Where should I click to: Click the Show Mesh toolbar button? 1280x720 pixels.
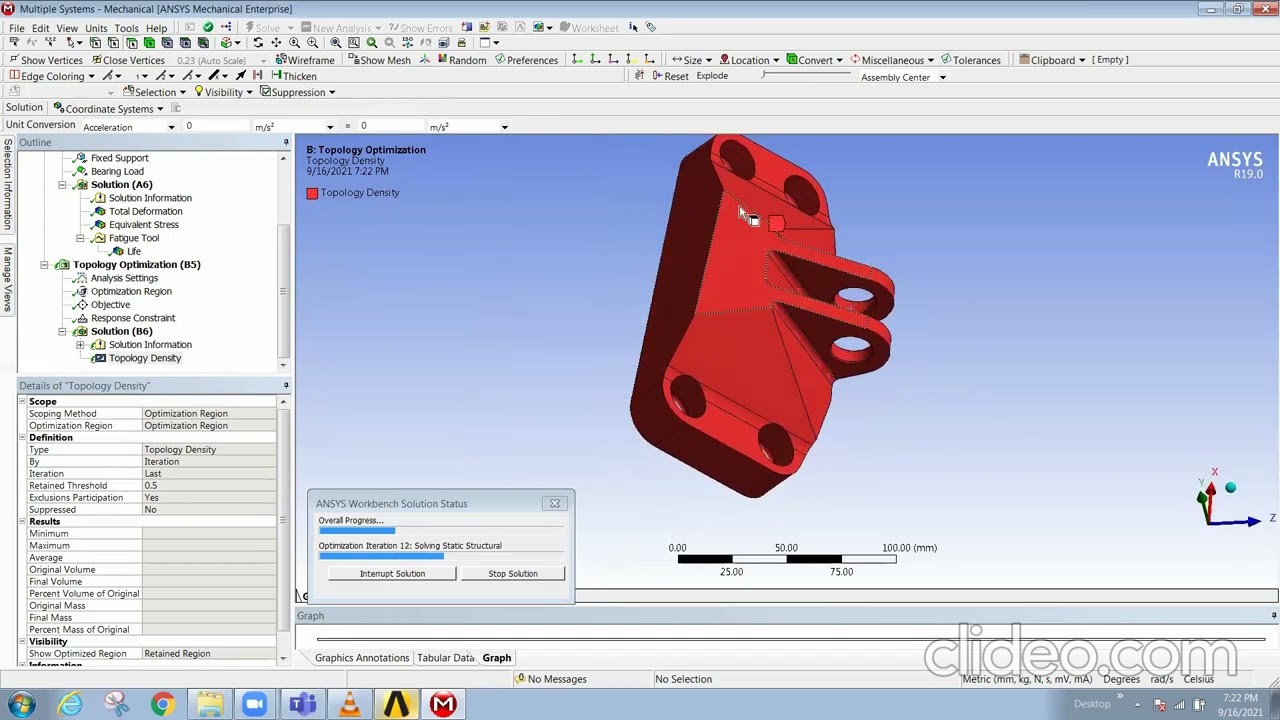378,60
